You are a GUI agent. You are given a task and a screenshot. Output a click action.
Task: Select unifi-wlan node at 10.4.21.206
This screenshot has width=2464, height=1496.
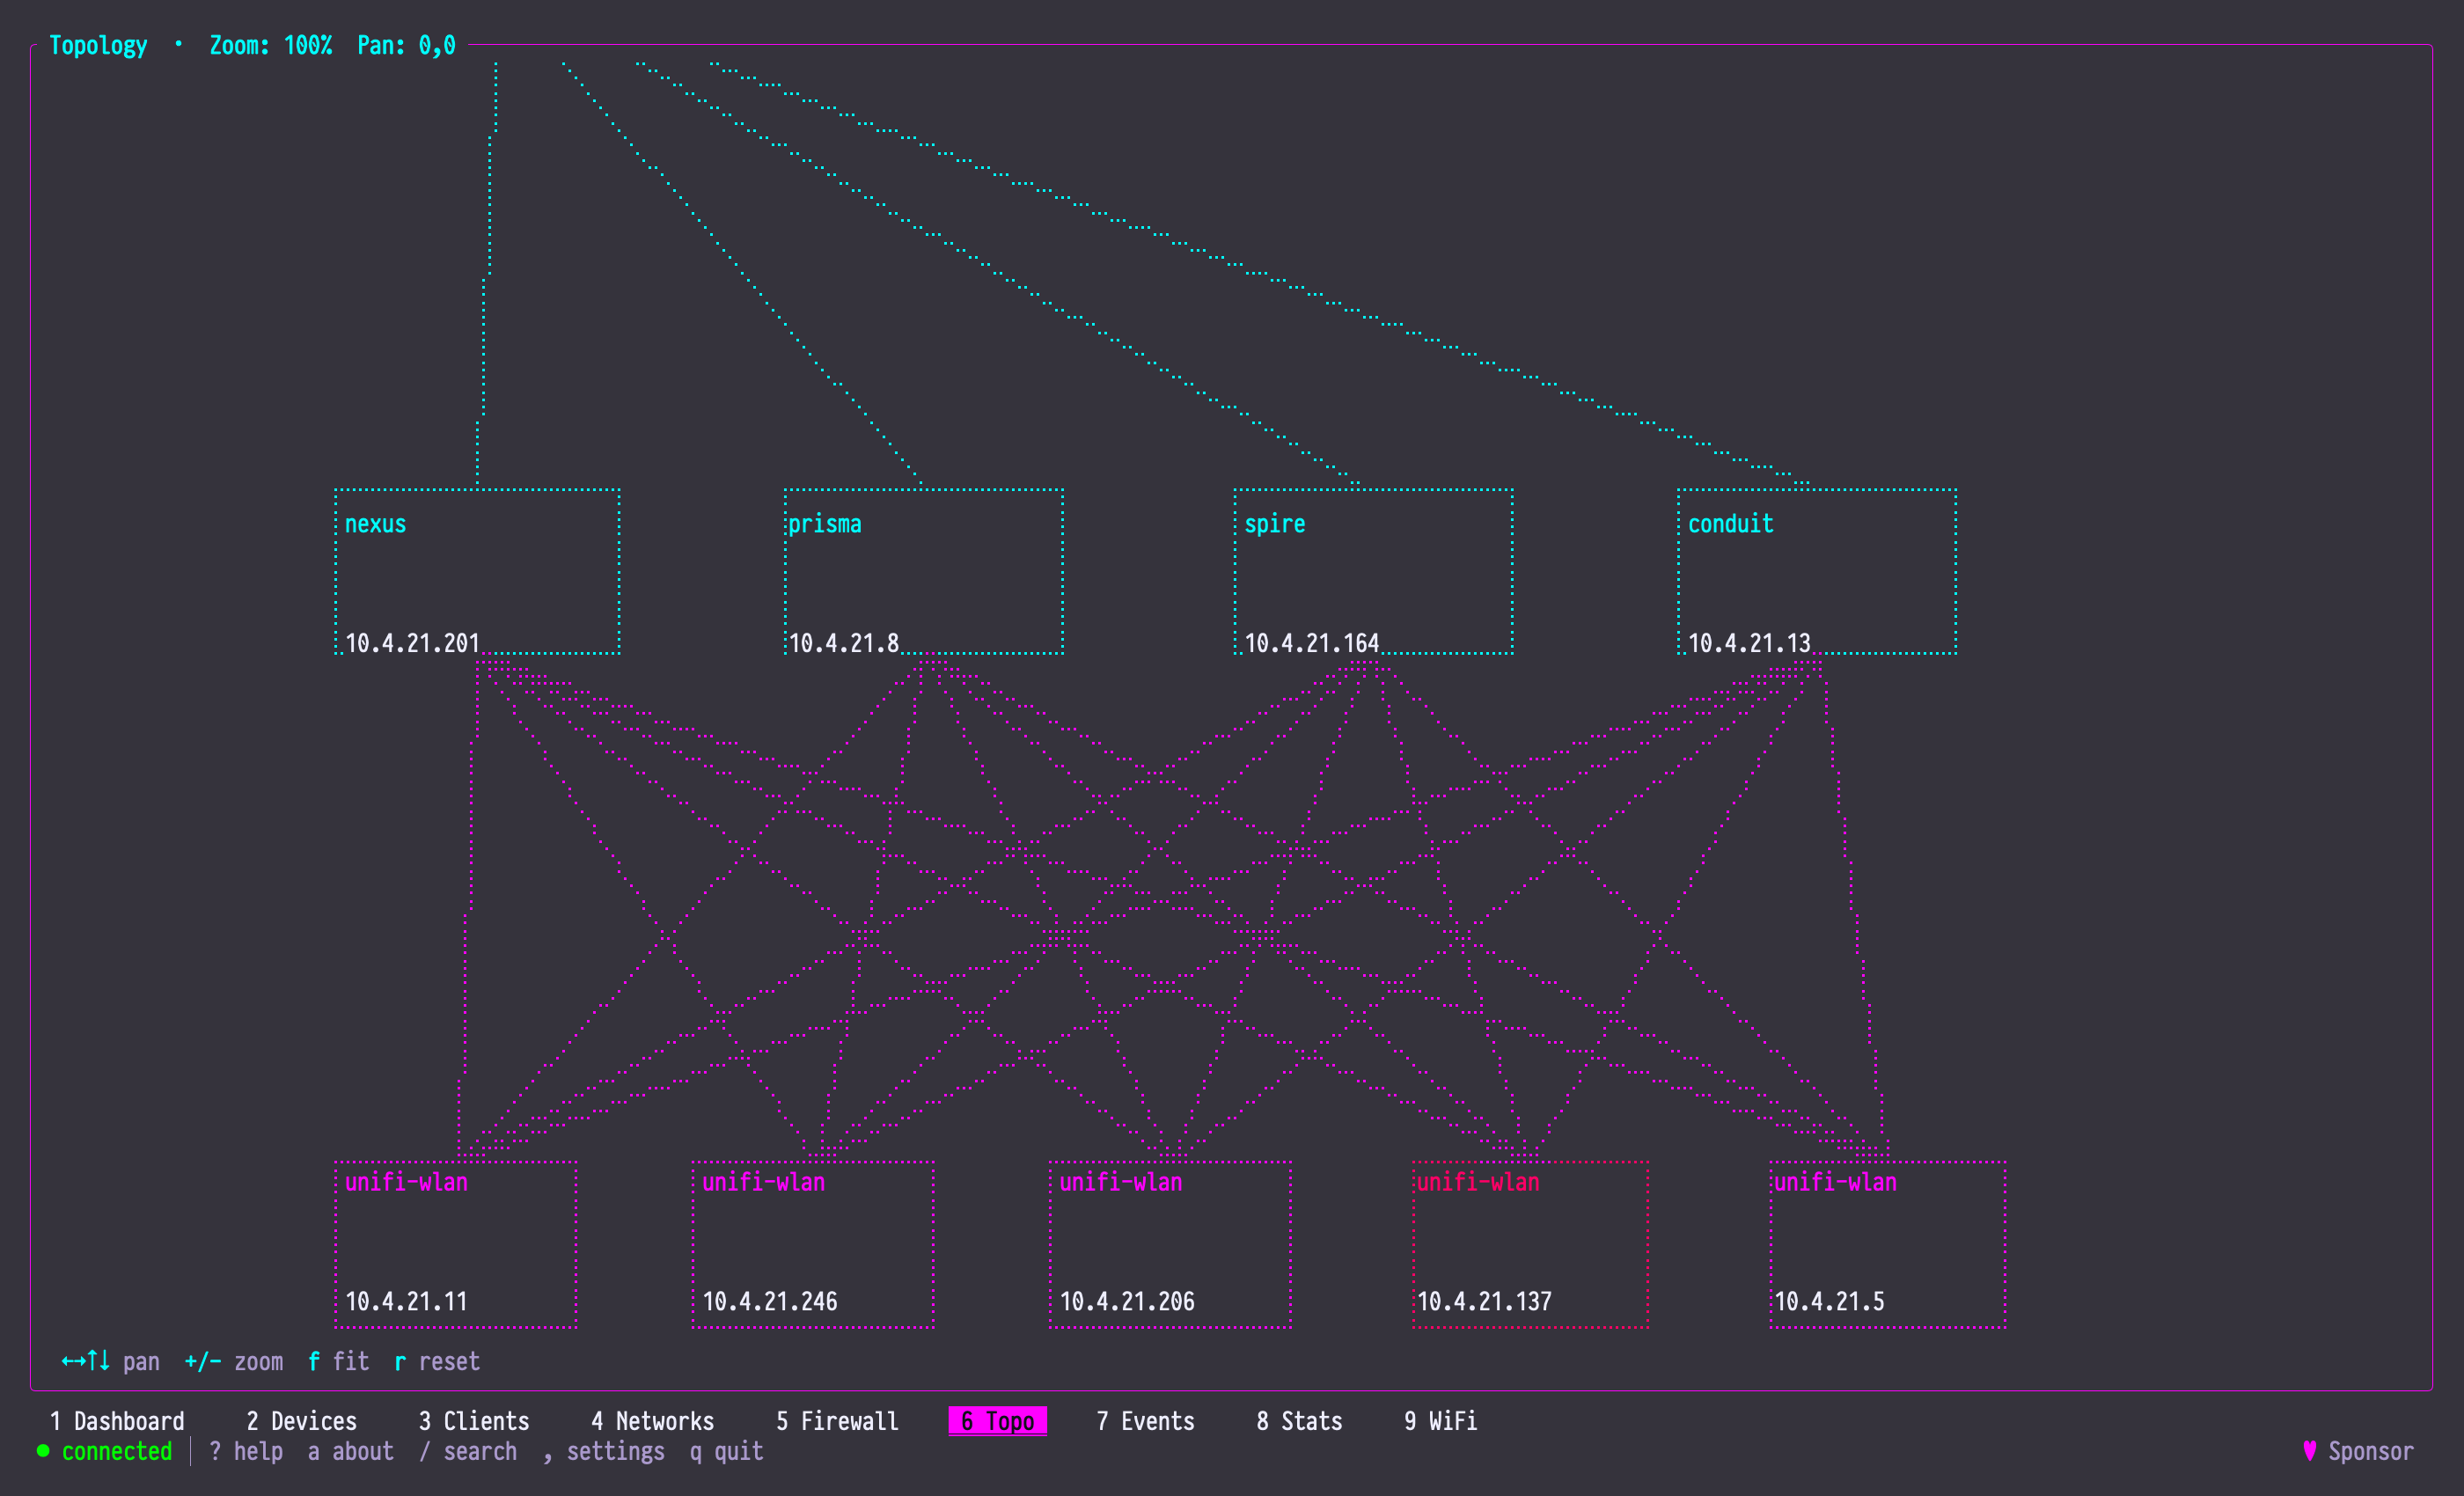click(x=1170, y=1245)
